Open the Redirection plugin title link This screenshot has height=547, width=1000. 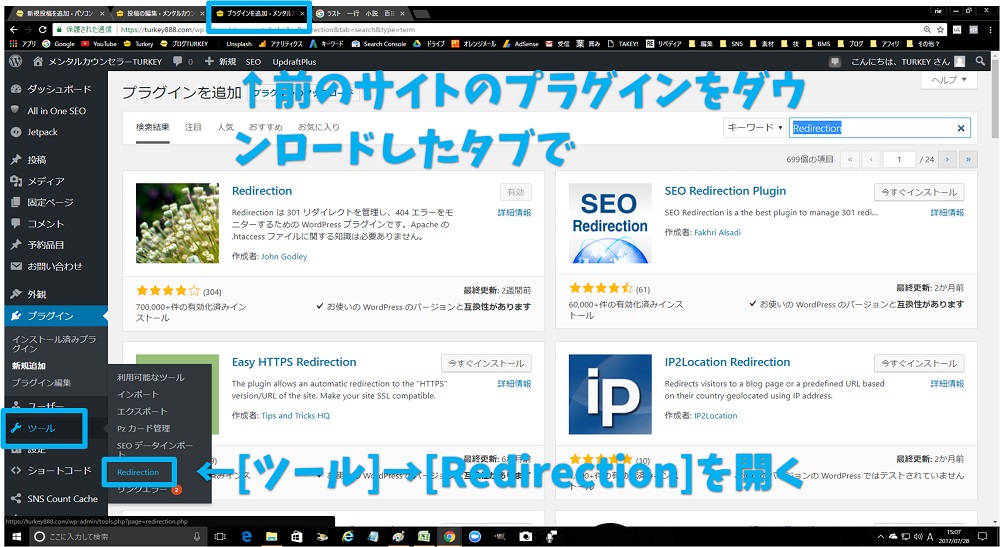(261, 191)
